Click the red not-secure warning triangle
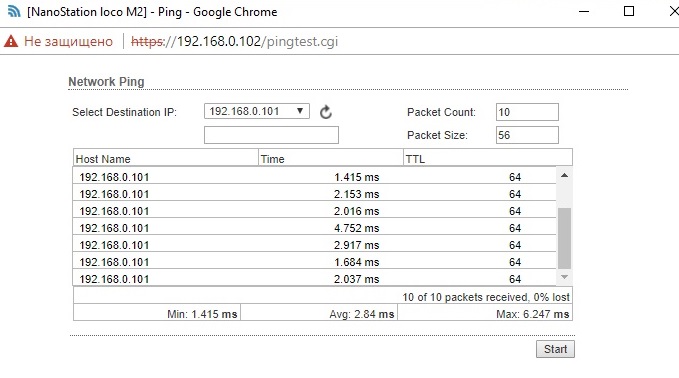The height and width of the screenshot is (378, 679). coord(11,41)
